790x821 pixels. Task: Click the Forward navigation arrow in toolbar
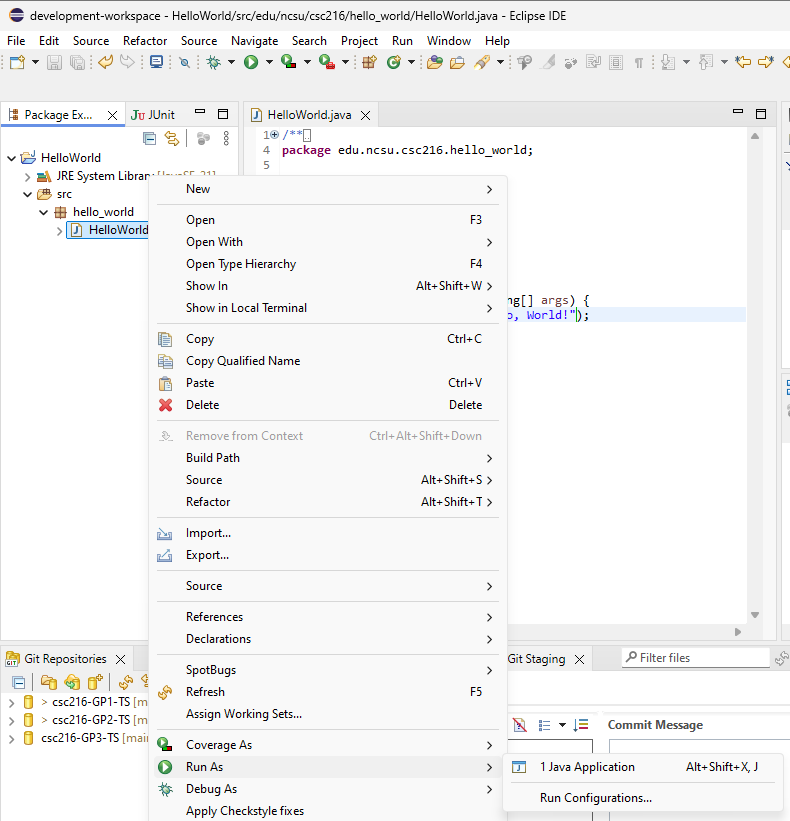pyautogui.click(x=766, y=62)
